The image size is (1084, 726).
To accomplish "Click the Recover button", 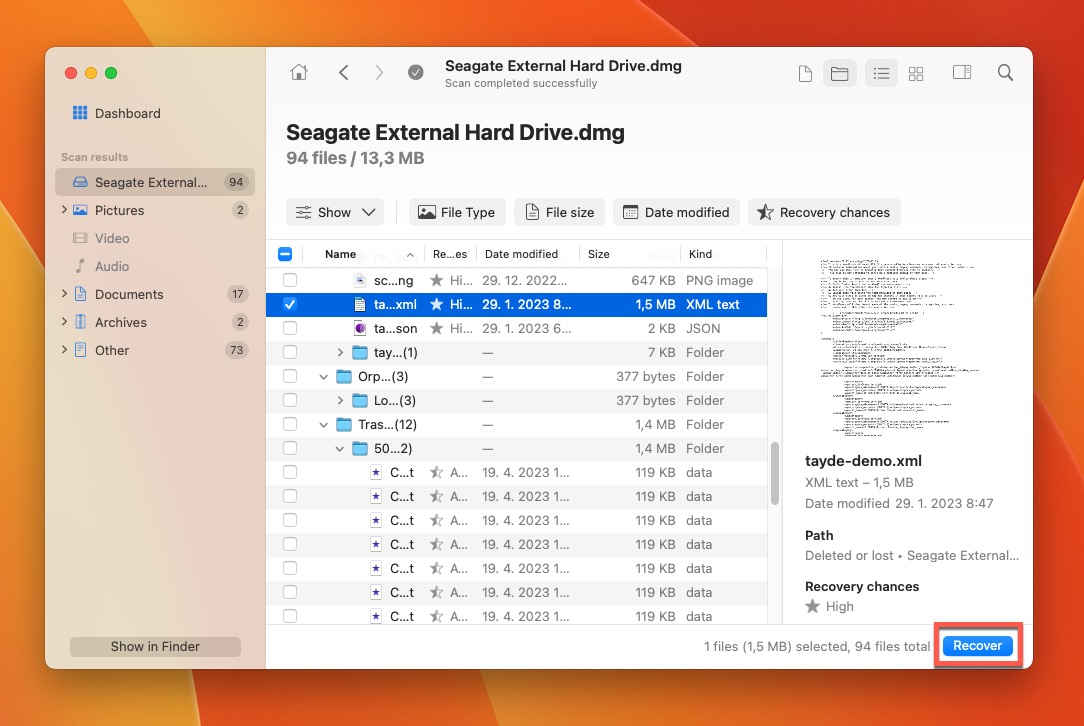I will pyautogui.click(x=978, y=646).
